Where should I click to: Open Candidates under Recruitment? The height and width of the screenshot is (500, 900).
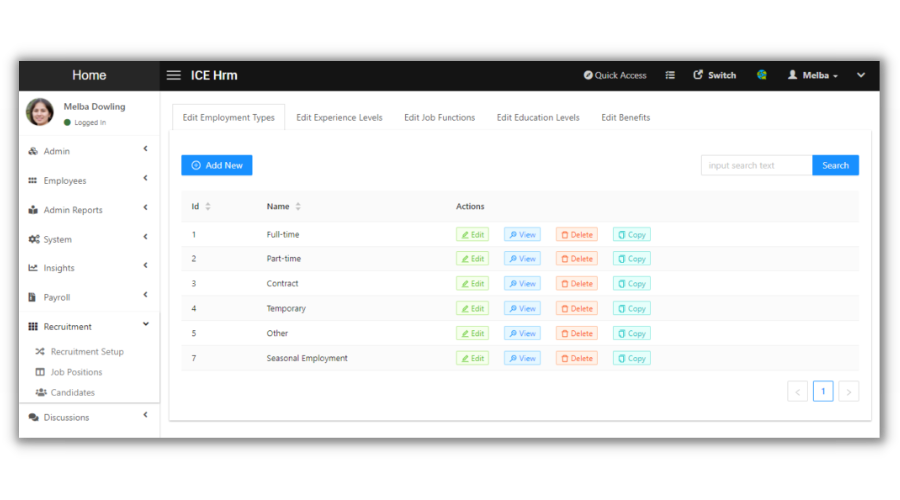[x=72, y=393]
